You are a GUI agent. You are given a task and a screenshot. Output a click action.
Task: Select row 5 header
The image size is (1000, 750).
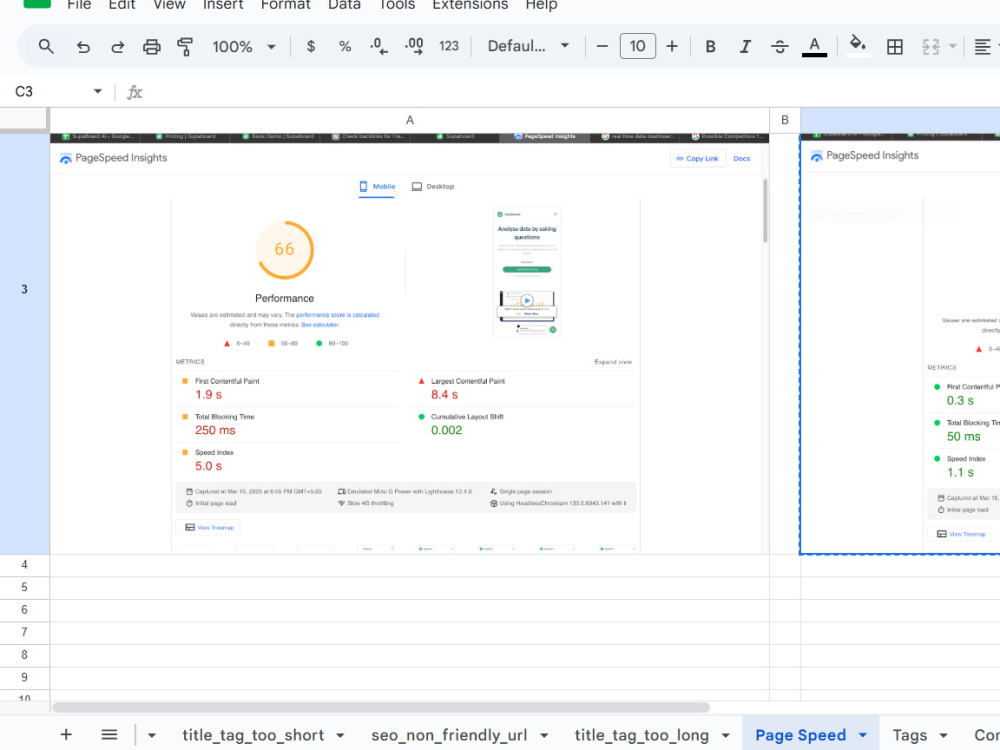pos(24,587)
